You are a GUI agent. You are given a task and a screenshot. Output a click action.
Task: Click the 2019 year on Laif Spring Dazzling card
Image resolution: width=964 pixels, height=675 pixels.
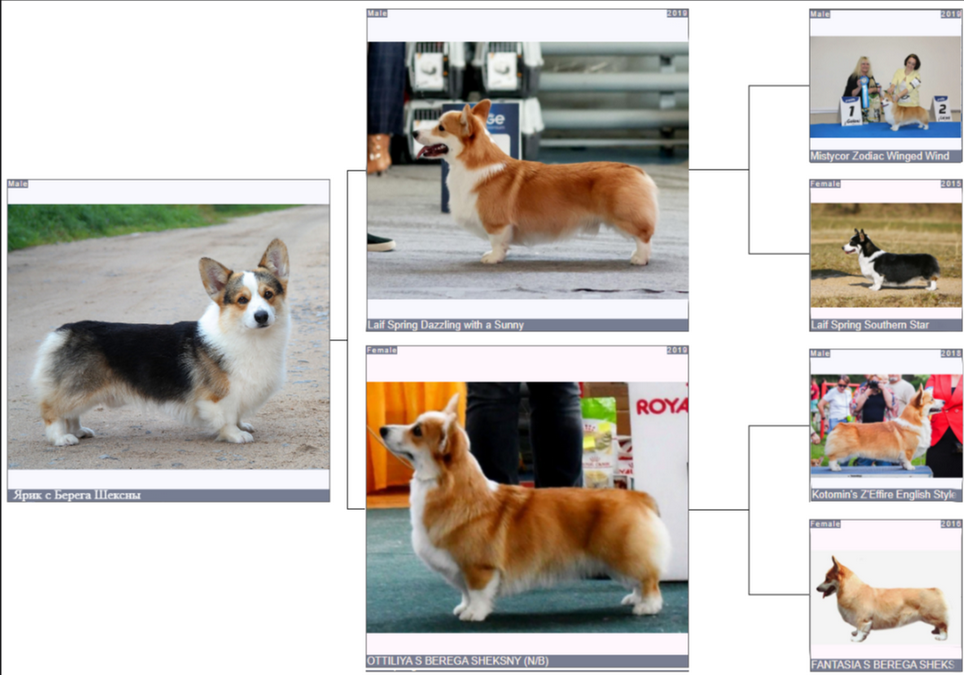tap(677, 14)
